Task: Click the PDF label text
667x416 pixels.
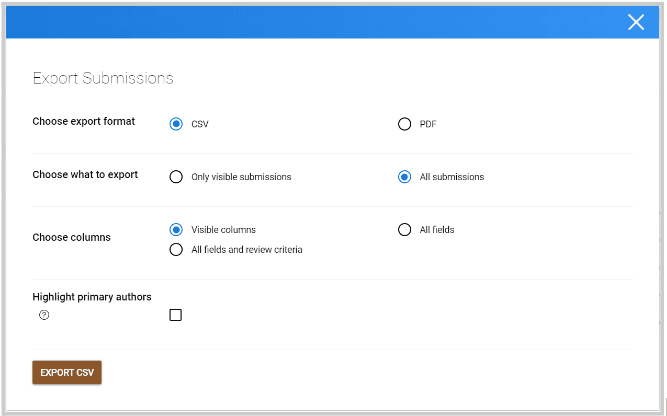Action: (428, 124)
